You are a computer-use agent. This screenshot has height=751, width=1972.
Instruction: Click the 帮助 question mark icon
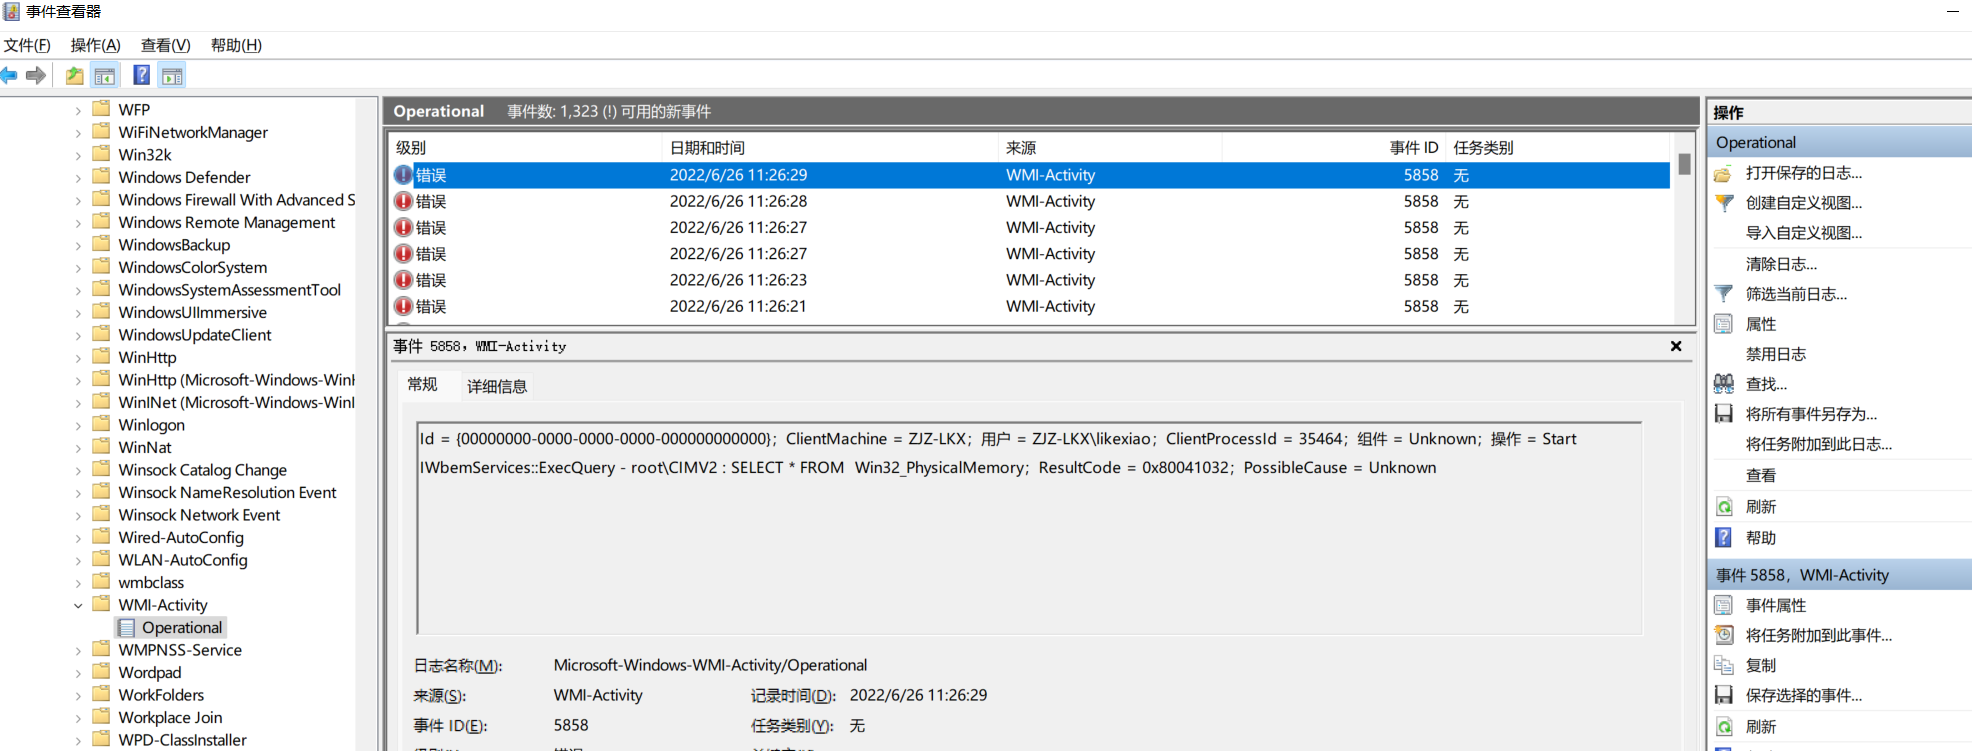[1723, 538]
